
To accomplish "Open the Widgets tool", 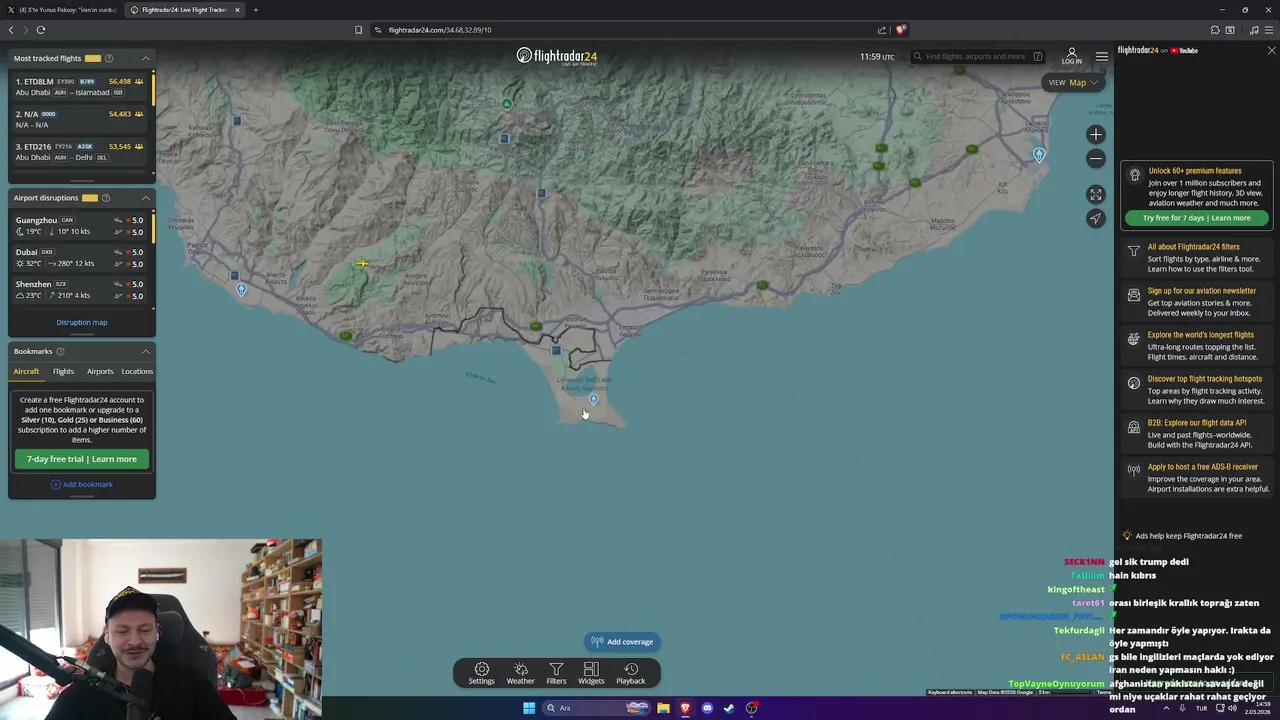I will 591,673.
